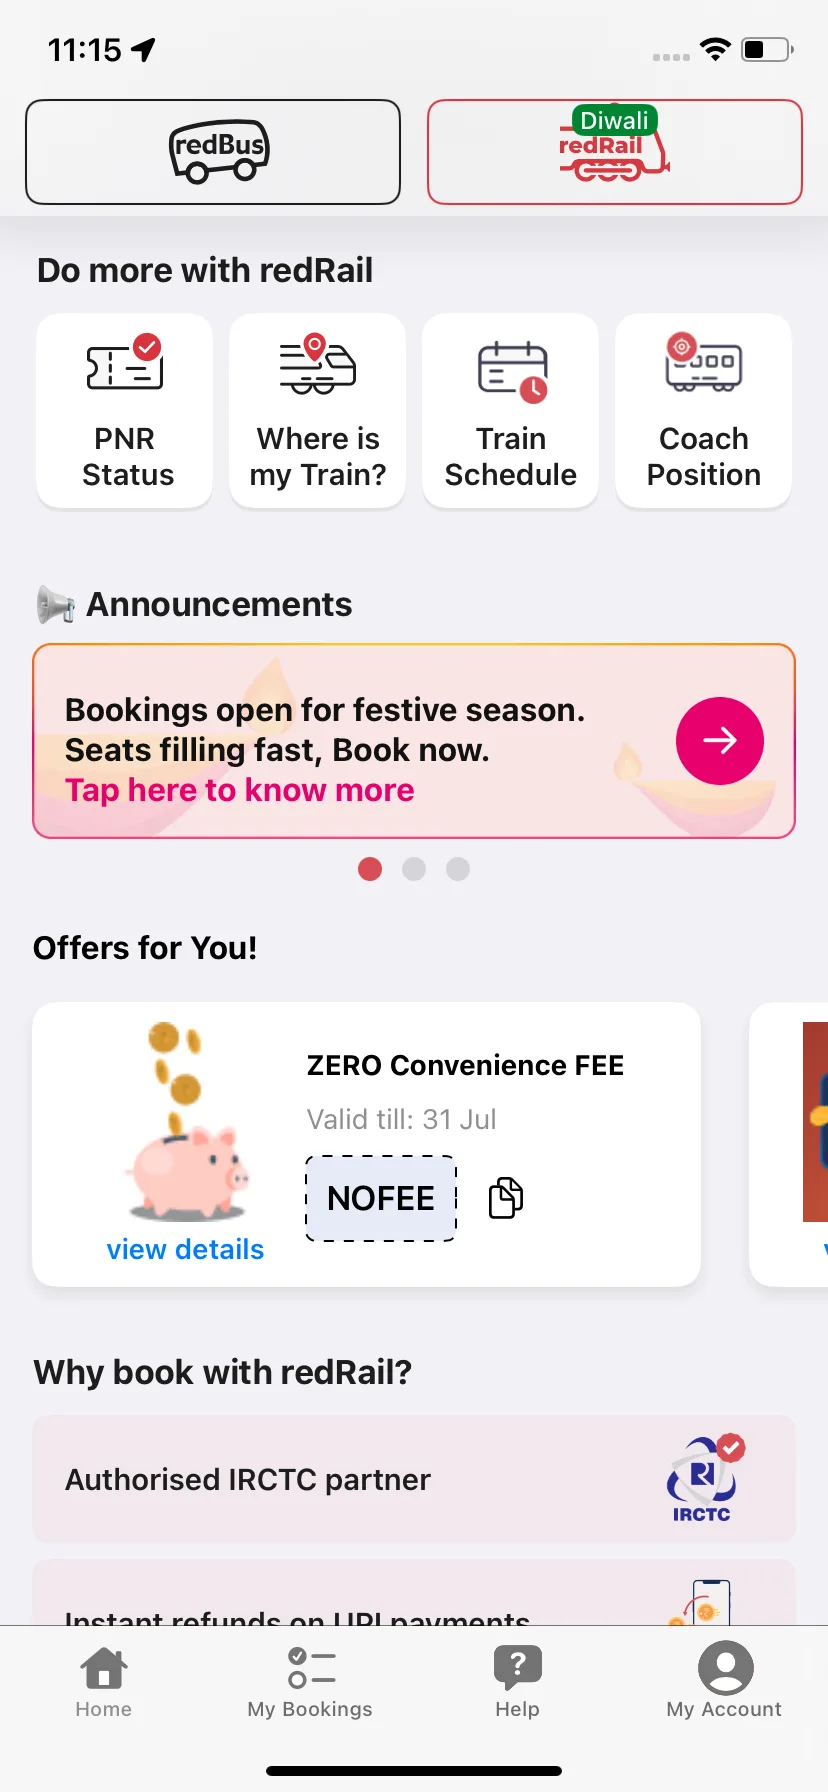
Task: Tap the piggy bank offer image
Action: [x=188, y=1120]
